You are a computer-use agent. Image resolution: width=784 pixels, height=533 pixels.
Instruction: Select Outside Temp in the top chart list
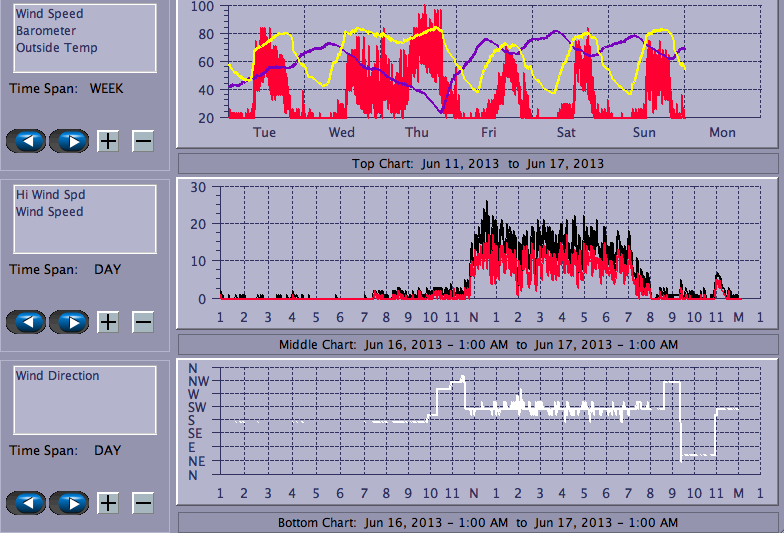pos(56,48)
